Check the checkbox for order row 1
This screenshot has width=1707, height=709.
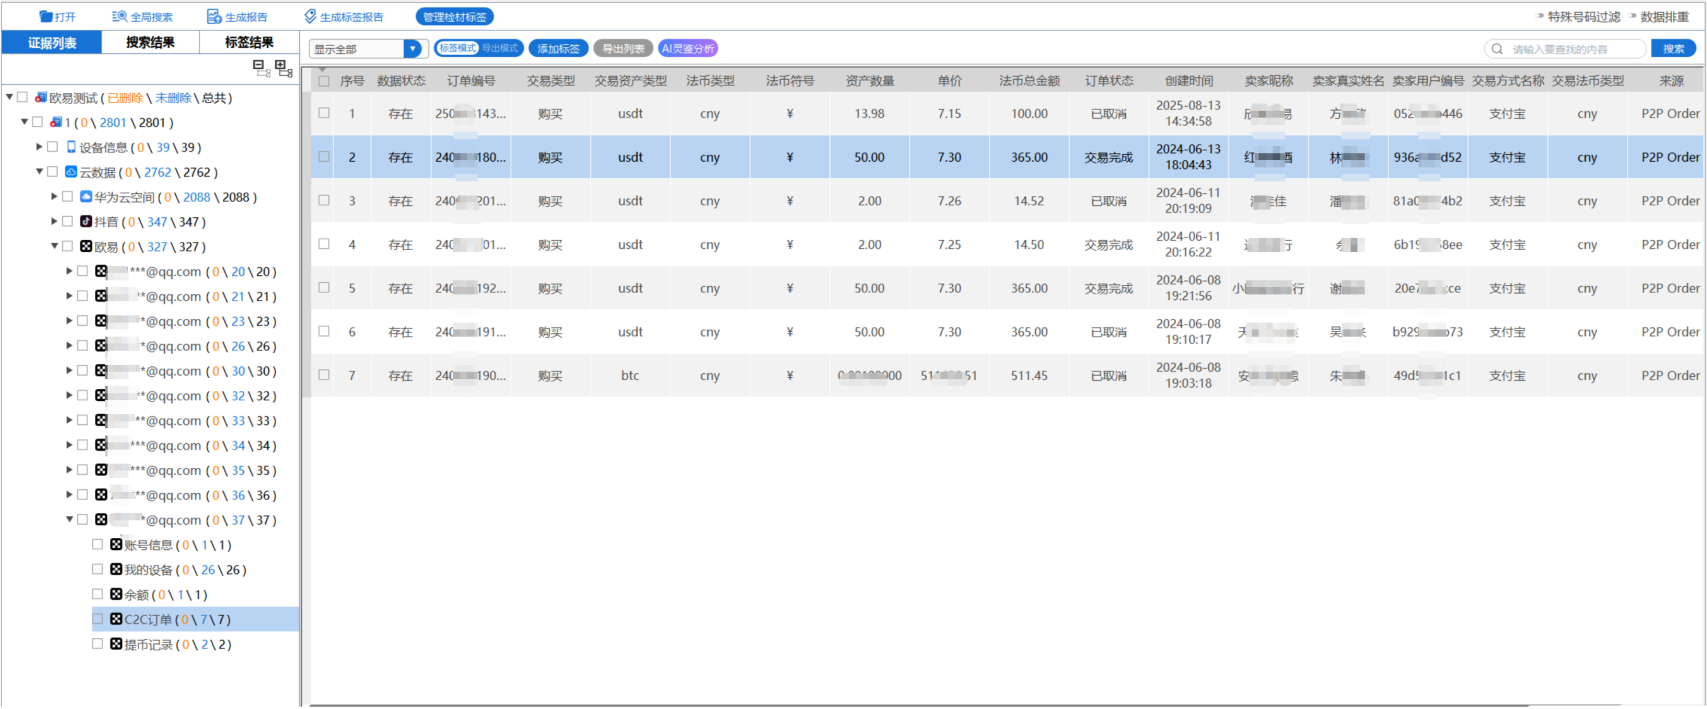click(x=324, y=113)
